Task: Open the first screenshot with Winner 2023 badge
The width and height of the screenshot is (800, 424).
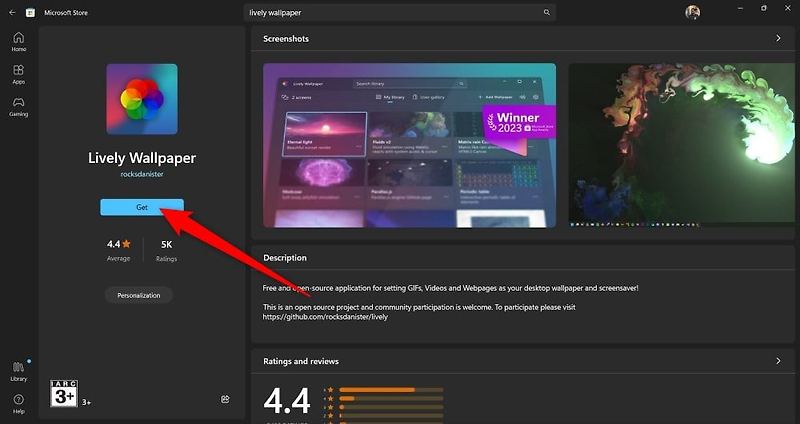Action: (410, 145)
